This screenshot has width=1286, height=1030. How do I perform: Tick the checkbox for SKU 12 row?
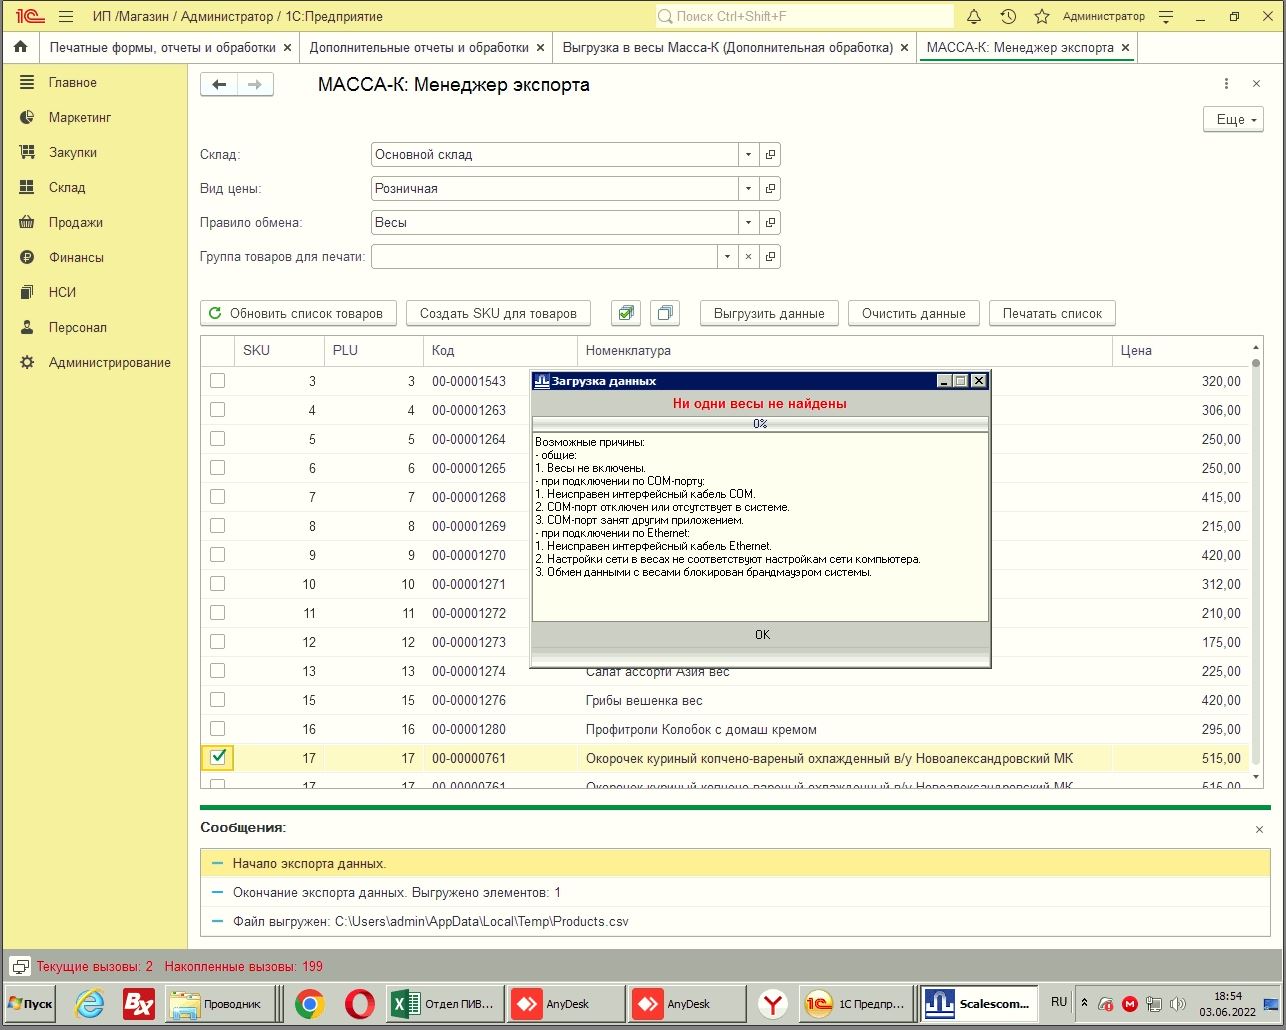click(x=217, y=642)
